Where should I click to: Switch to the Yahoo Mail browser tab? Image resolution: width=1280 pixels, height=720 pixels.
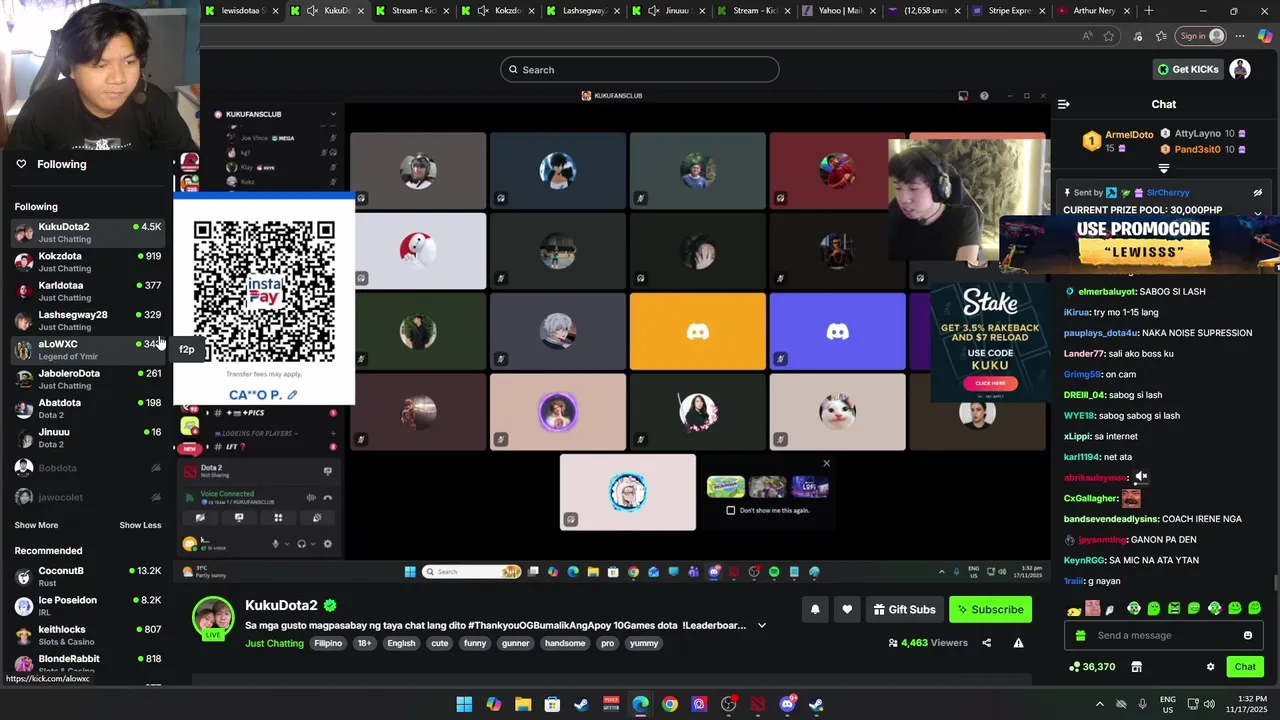tap(840, 10)
